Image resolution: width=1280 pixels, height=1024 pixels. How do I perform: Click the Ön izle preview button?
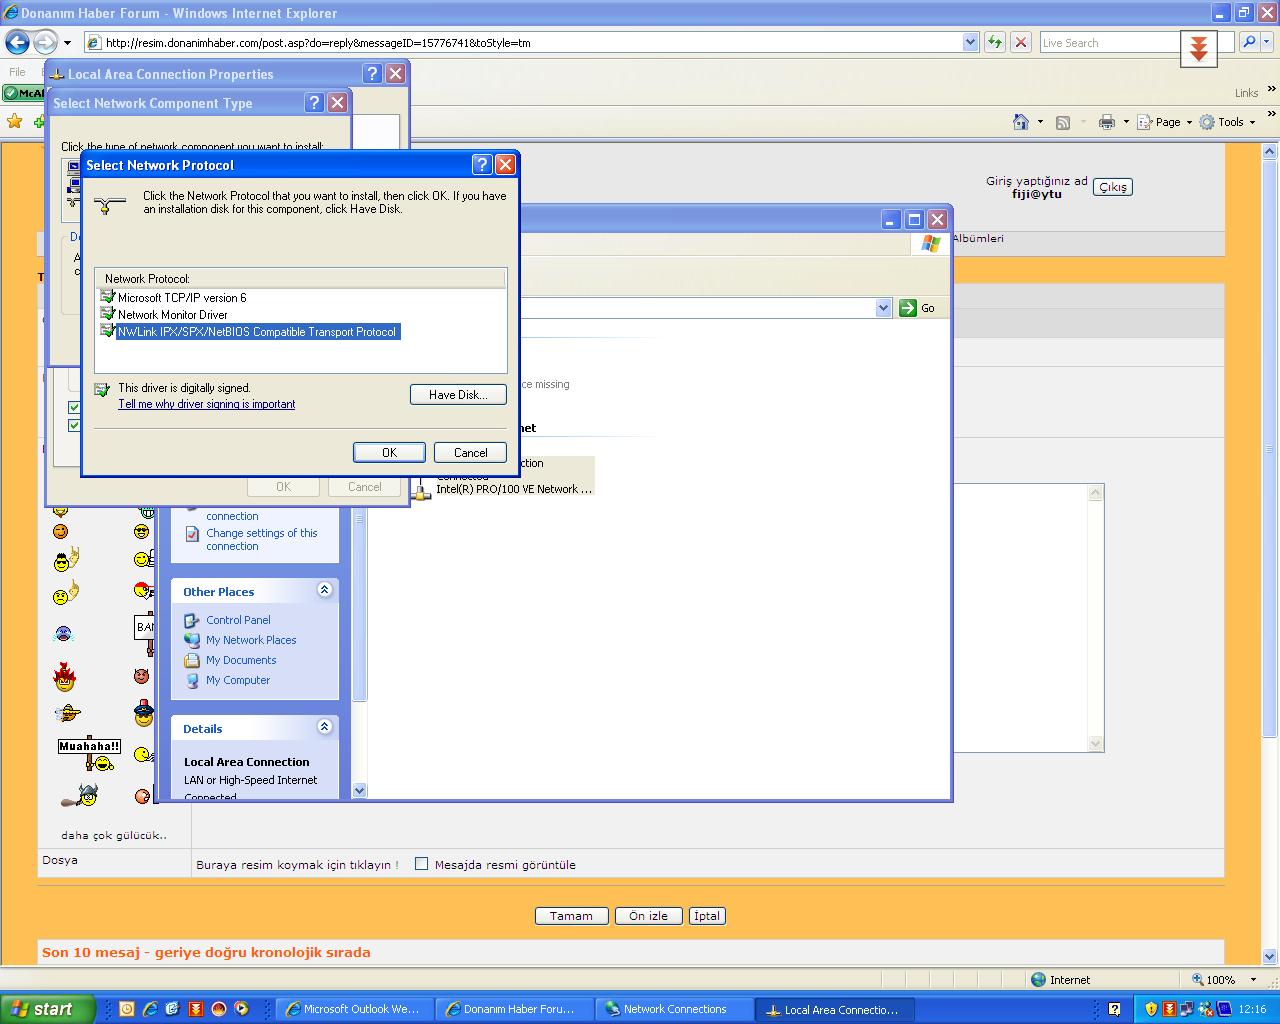coord(648,916)
